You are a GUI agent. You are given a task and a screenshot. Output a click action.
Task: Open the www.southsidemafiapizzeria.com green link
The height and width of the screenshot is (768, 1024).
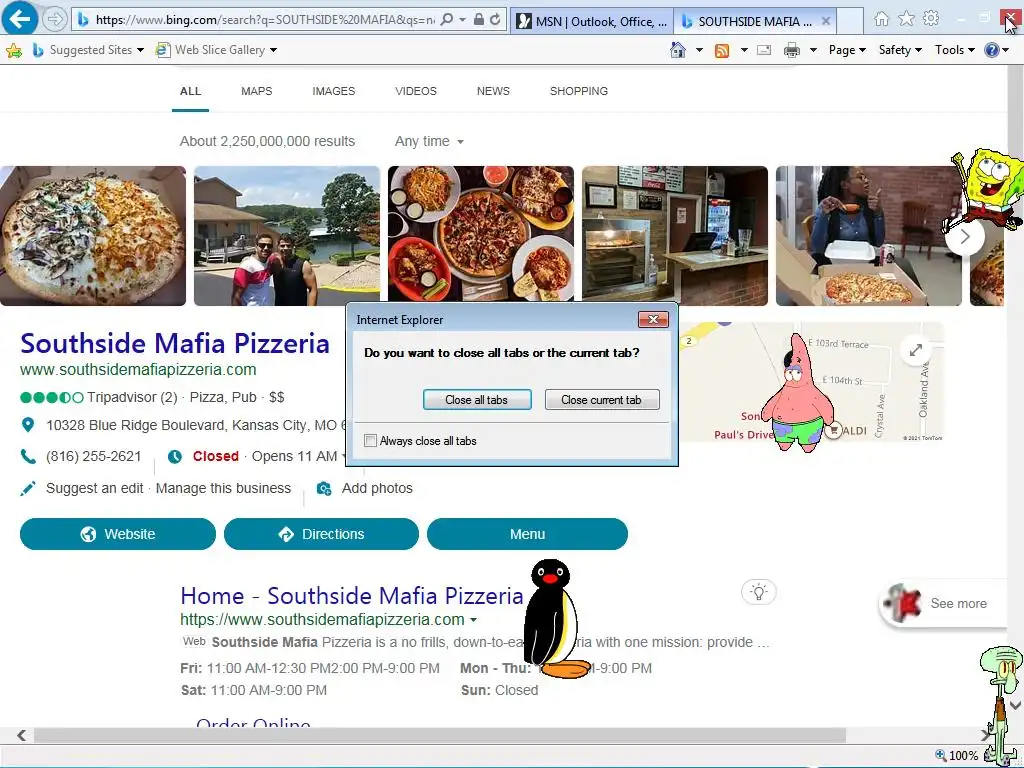click(x=138, y=370)
